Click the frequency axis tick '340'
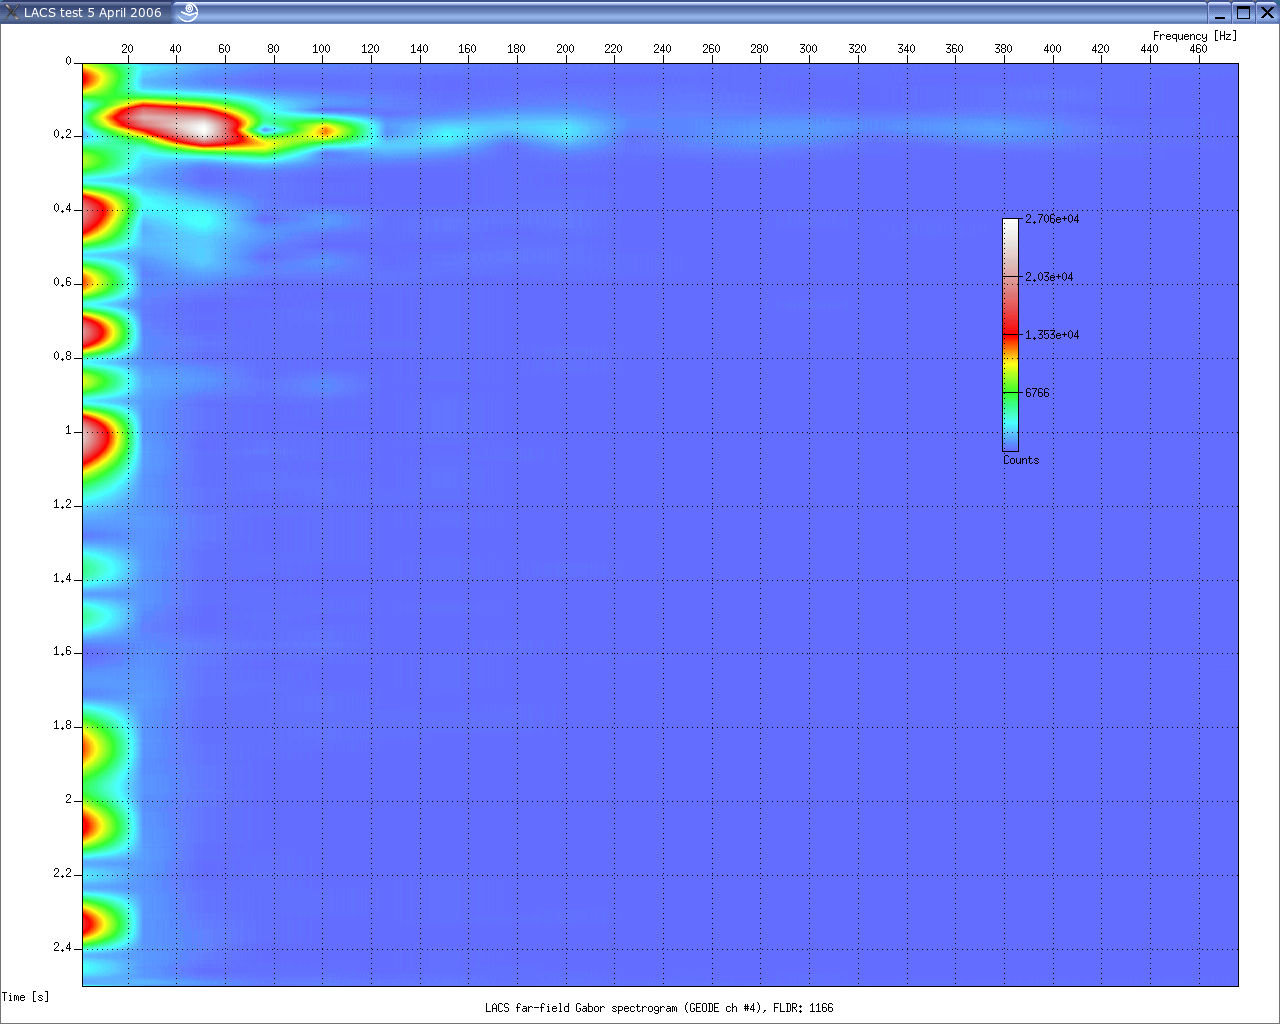The width and height of the screenshot is (1280, 1024). tap(906, 49)
